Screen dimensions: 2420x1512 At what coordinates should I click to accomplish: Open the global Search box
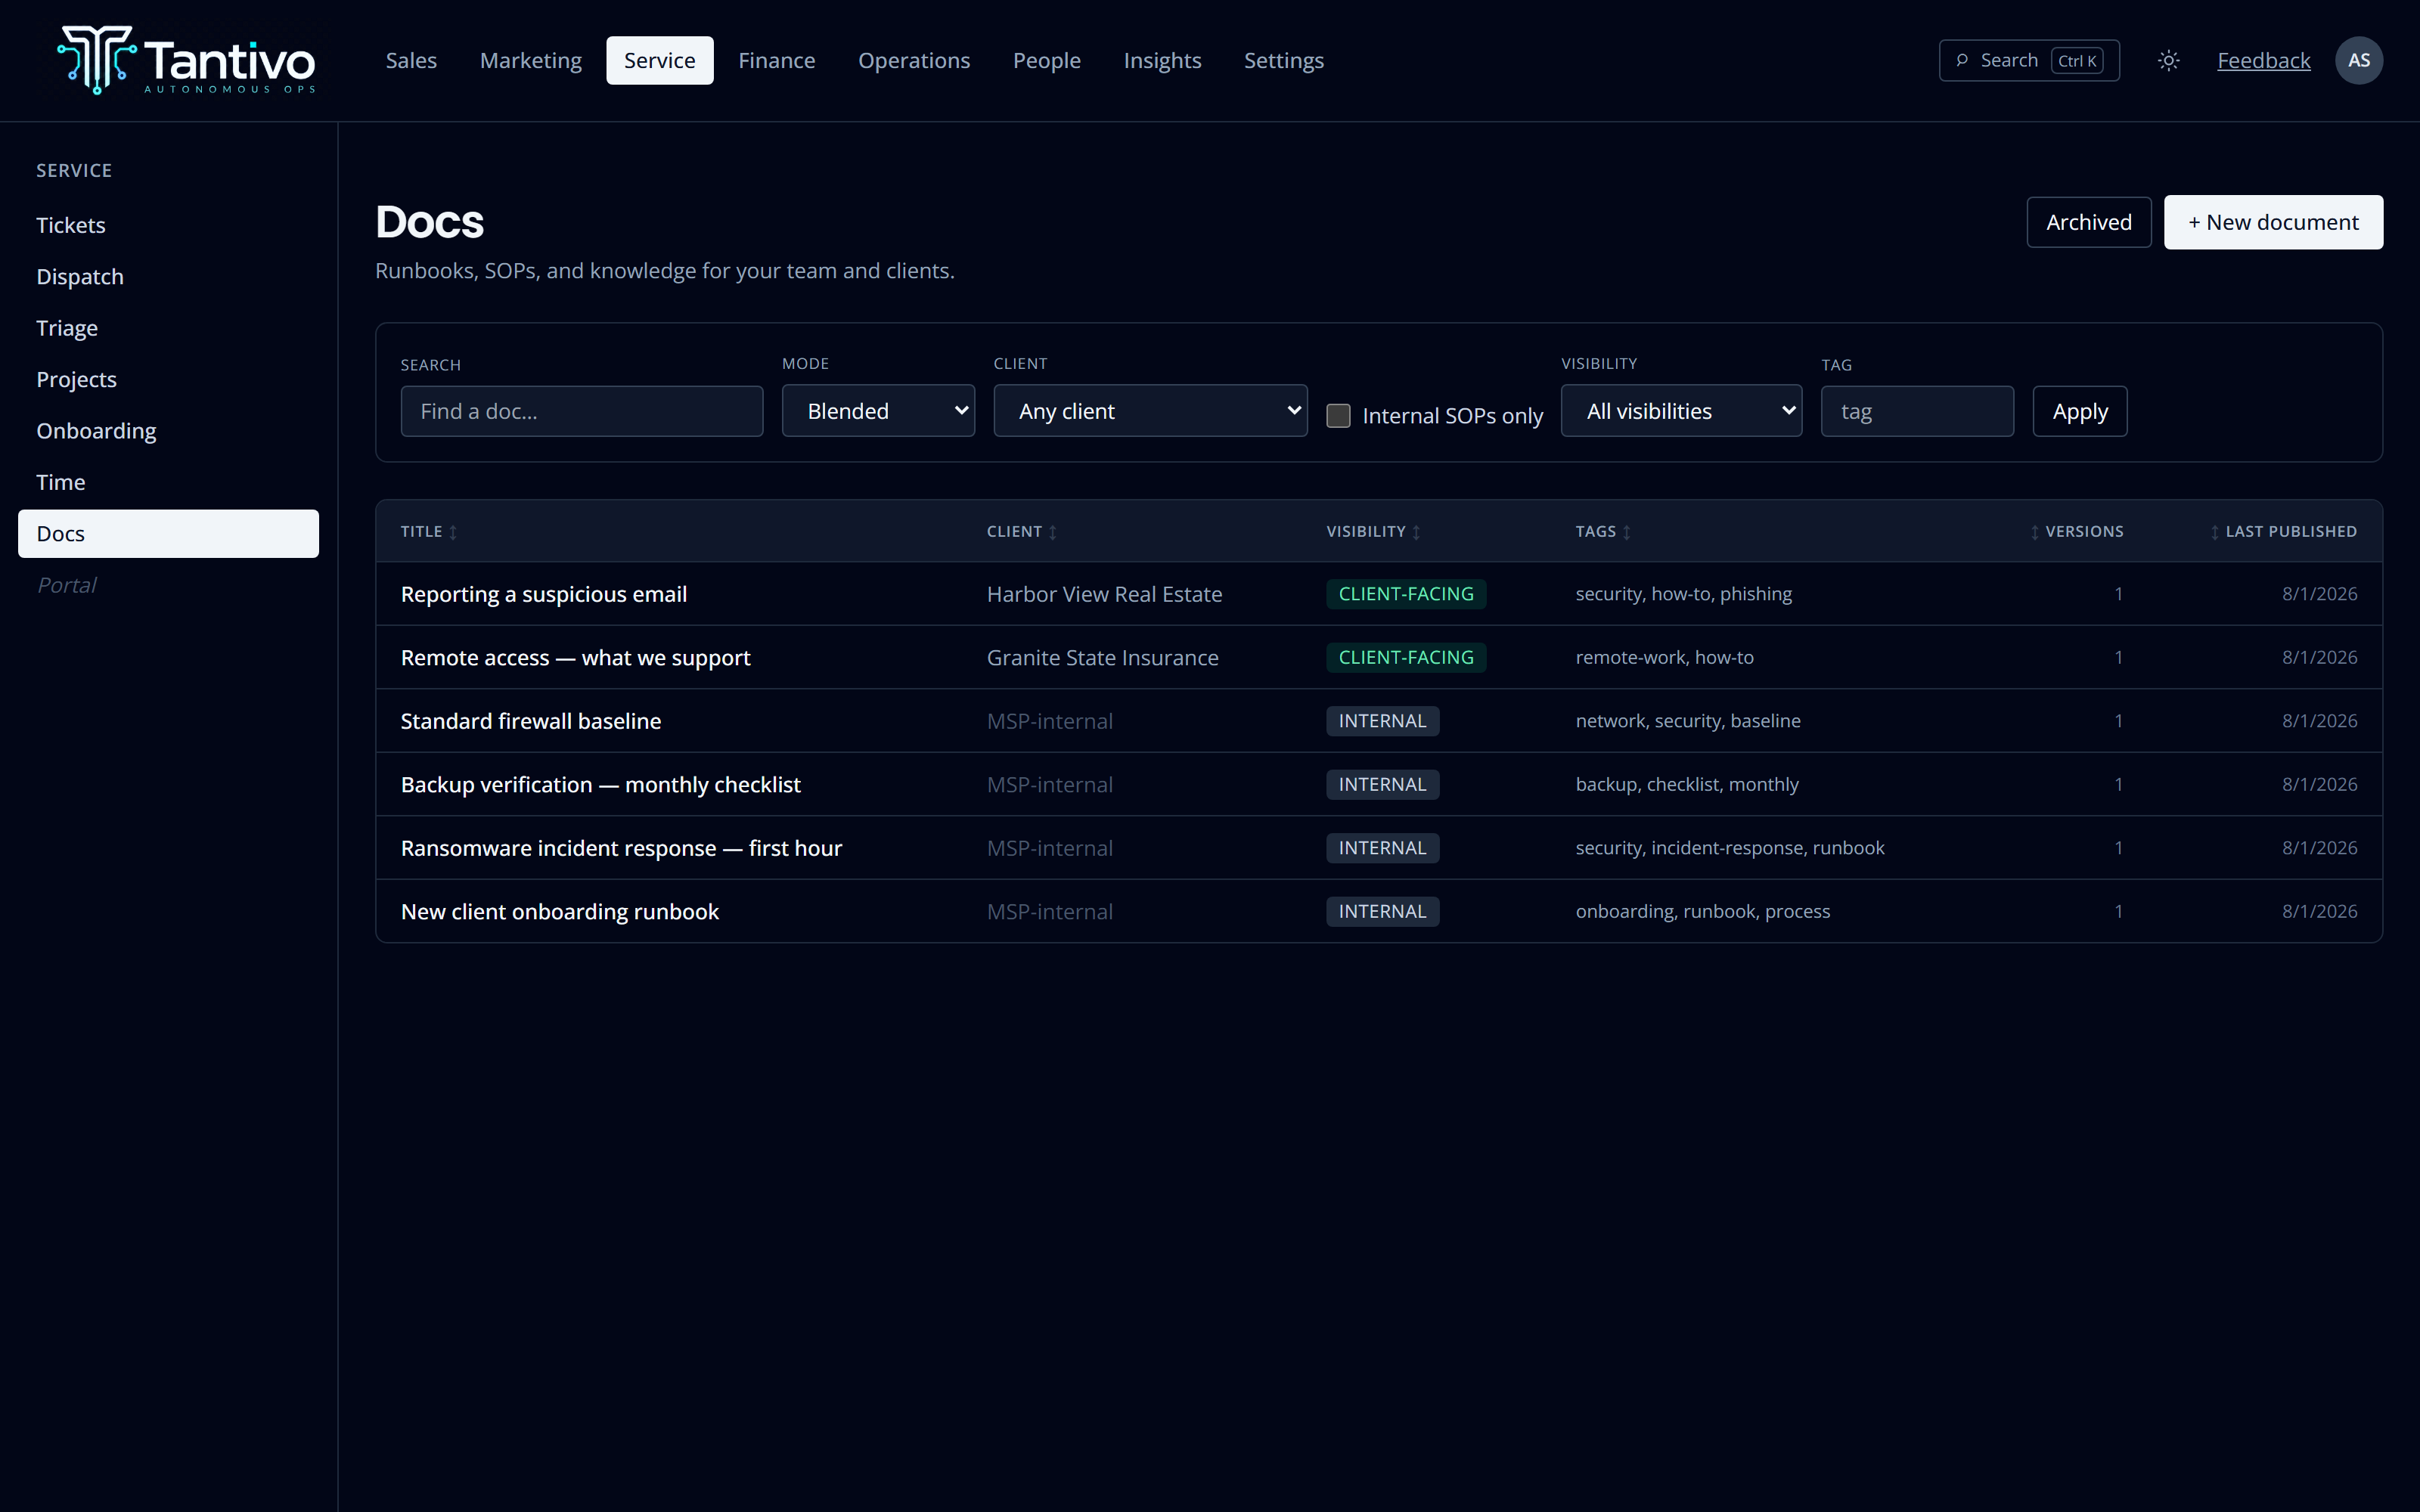[x=2029, y=60]
